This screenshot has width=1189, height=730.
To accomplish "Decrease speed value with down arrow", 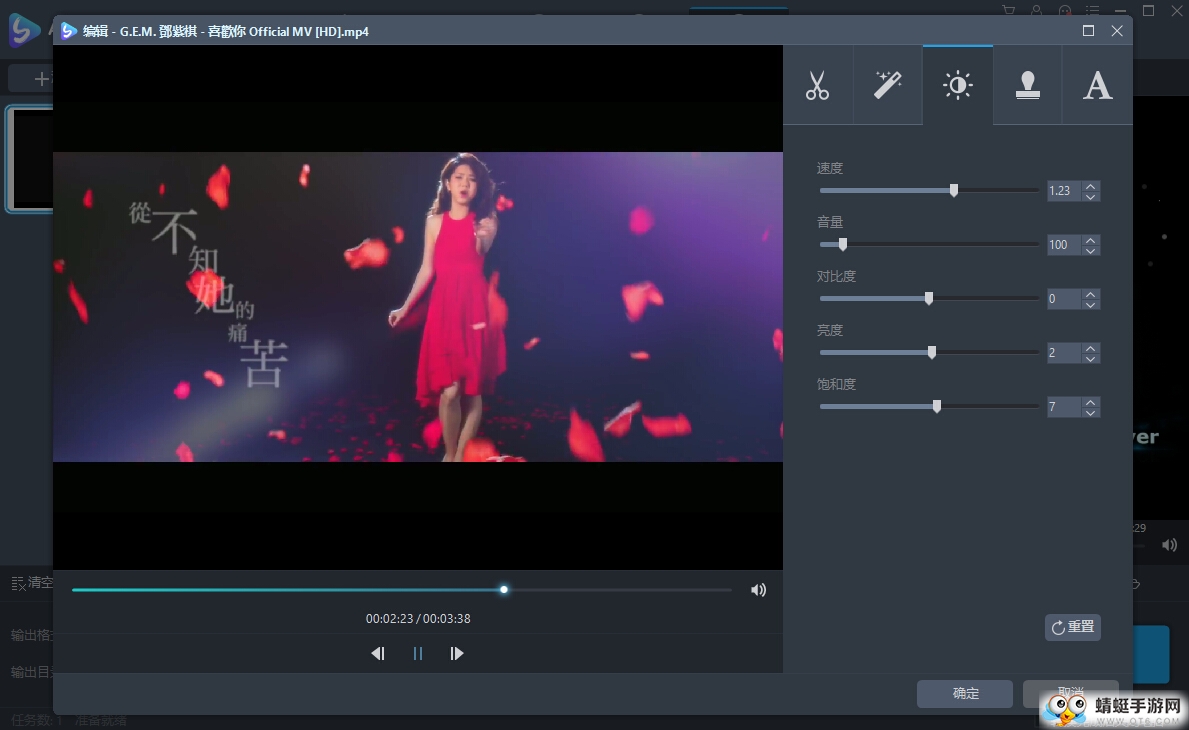I will pos(1090,196).
